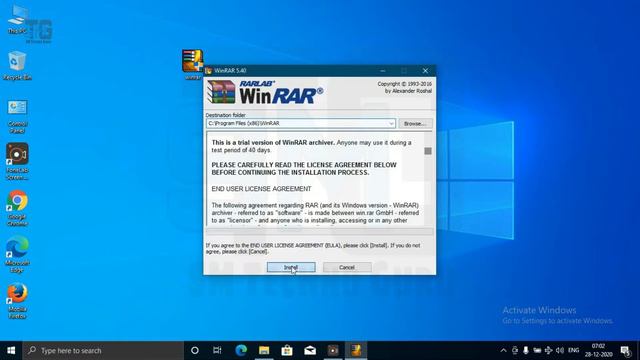Select the Google Chrome desktop icon
This screenshot has height=360, width=640.
17,208
